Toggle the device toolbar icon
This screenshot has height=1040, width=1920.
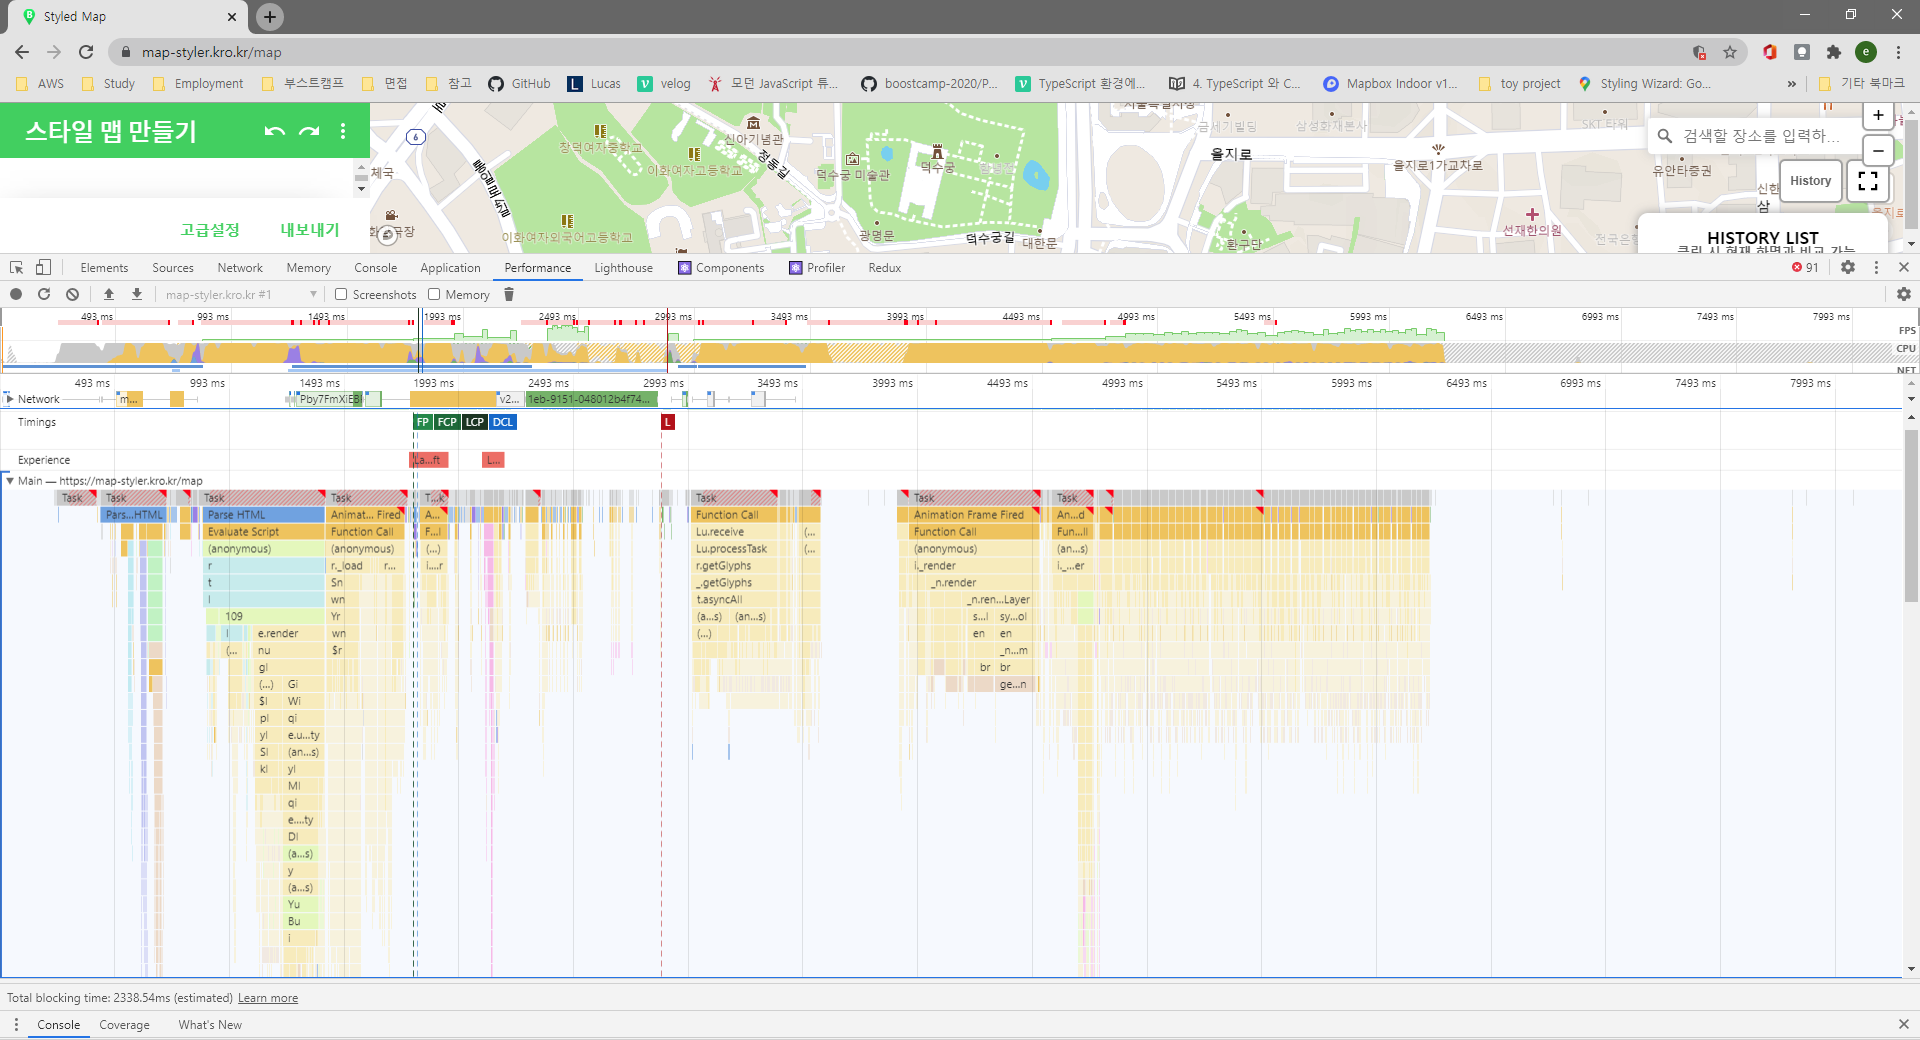(43, 267)
